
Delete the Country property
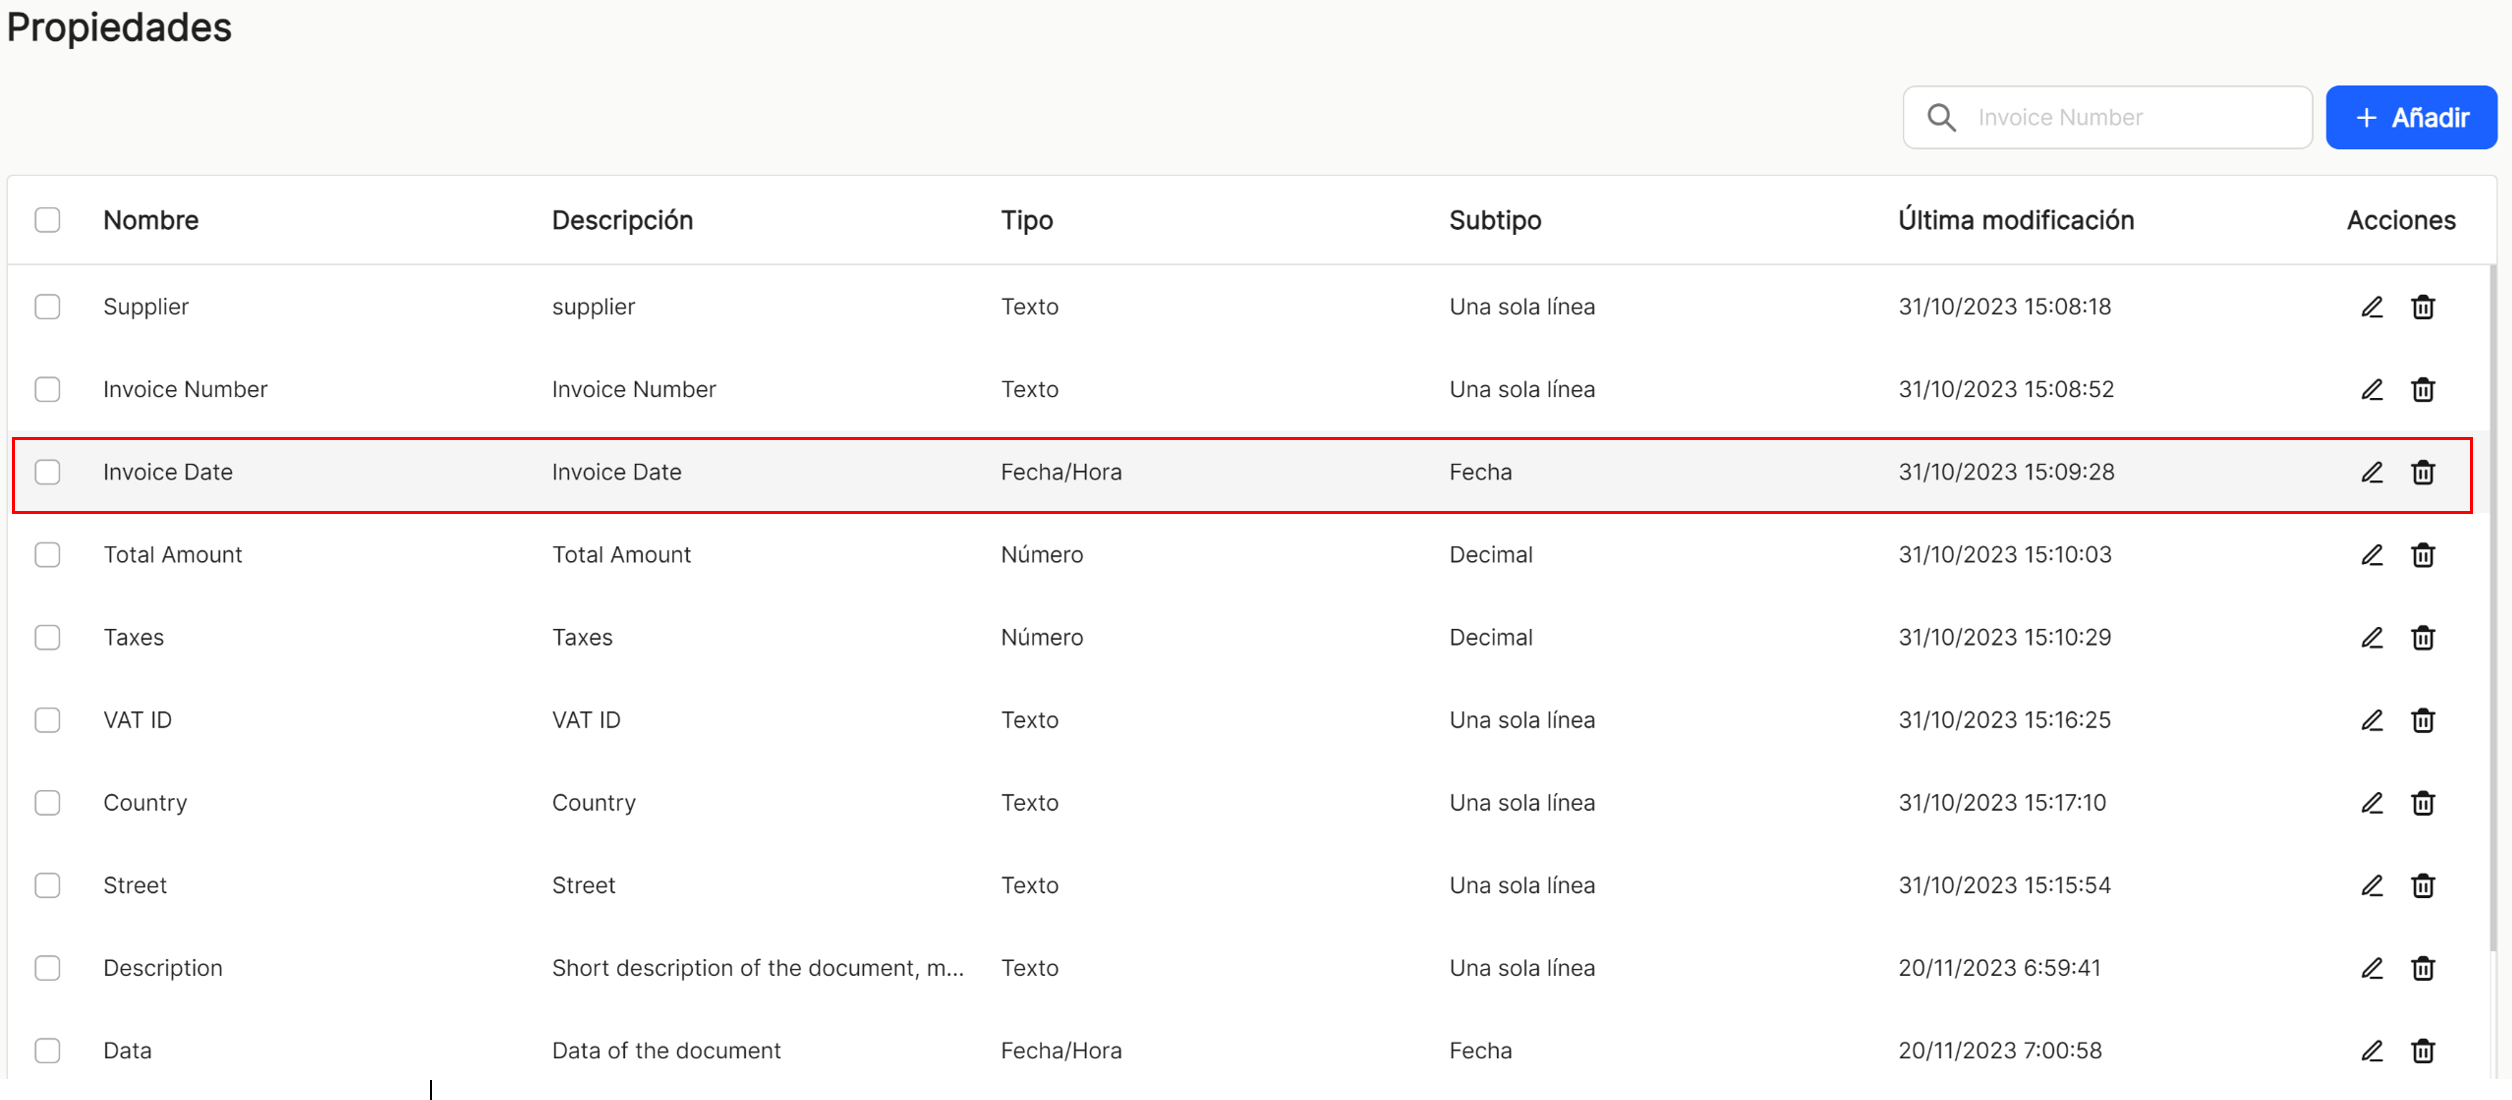[x=2423, y=803]
